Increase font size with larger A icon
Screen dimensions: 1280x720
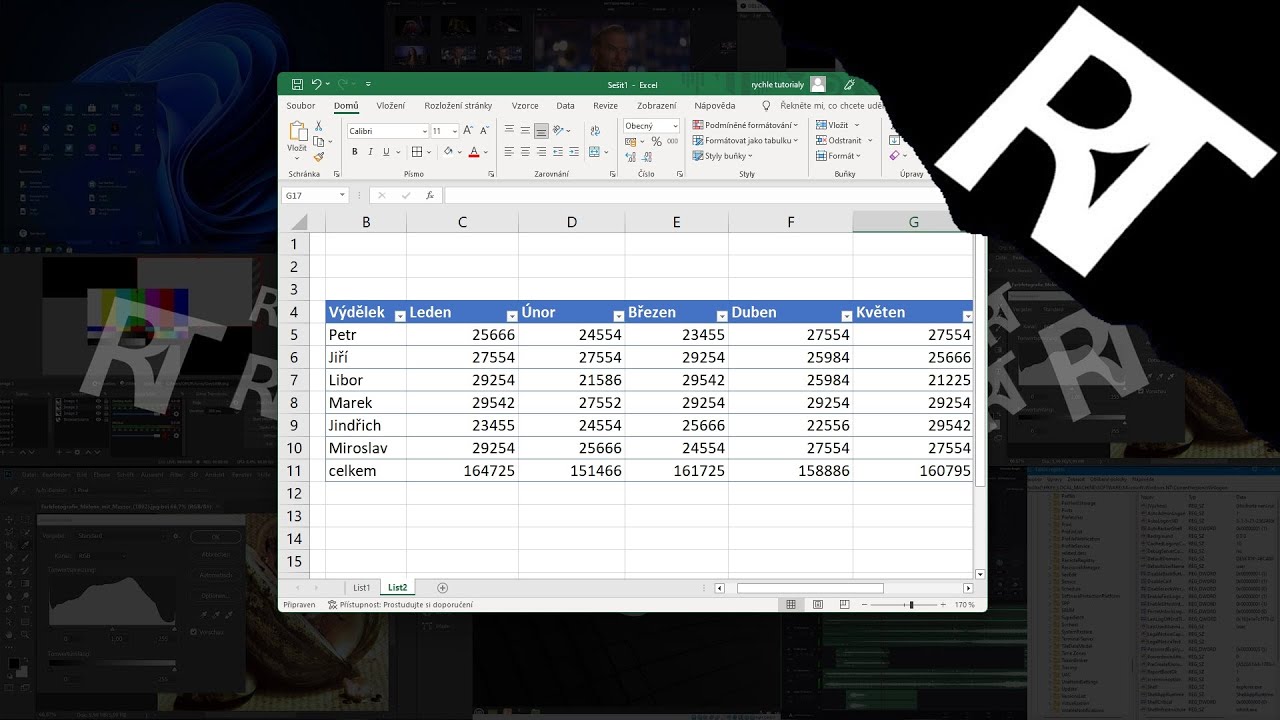[468, 130]
